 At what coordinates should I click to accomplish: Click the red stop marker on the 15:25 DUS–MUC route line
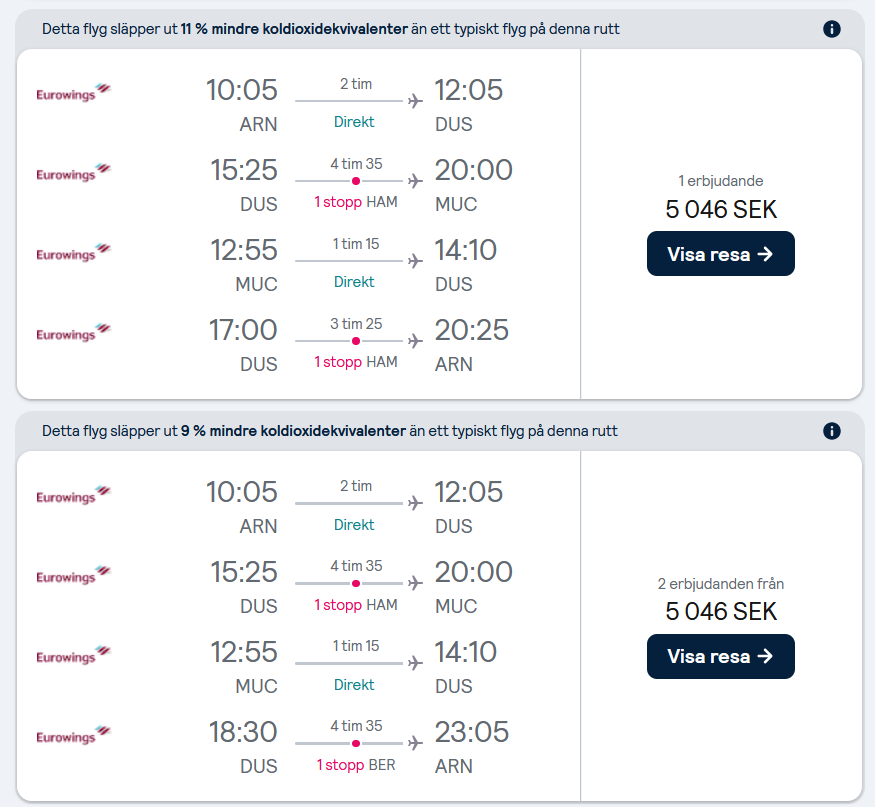pos(354,180)
